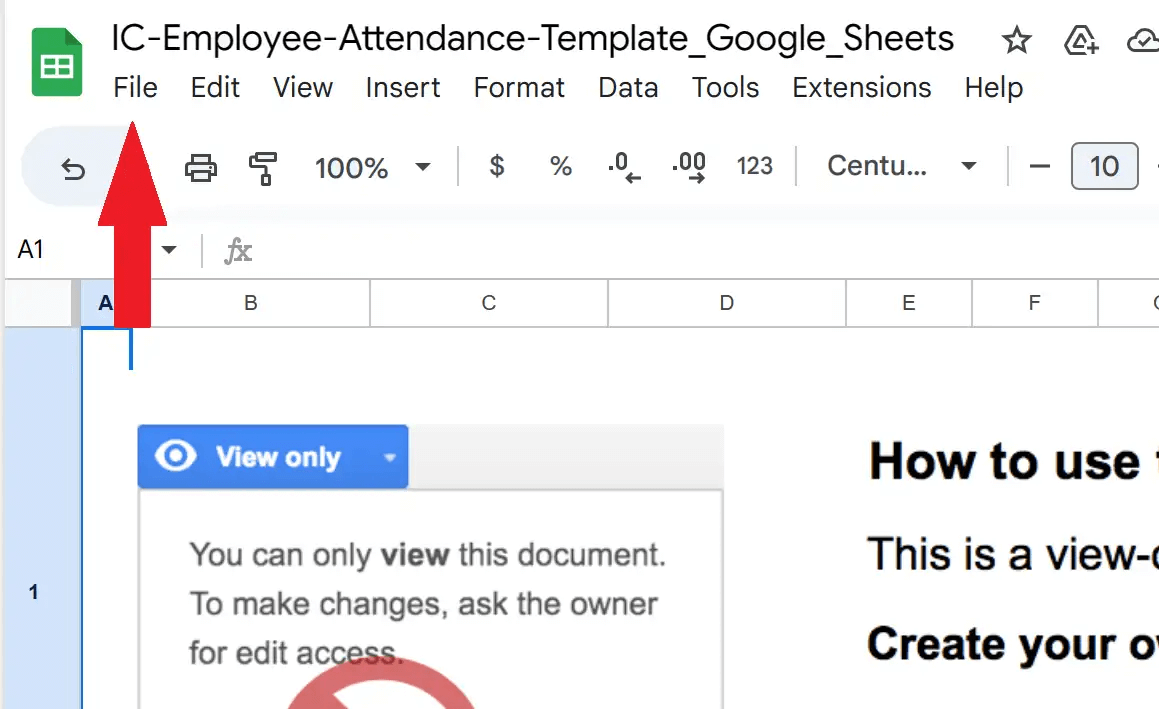Click the font size field showing 10

[x=1104, y=166]
